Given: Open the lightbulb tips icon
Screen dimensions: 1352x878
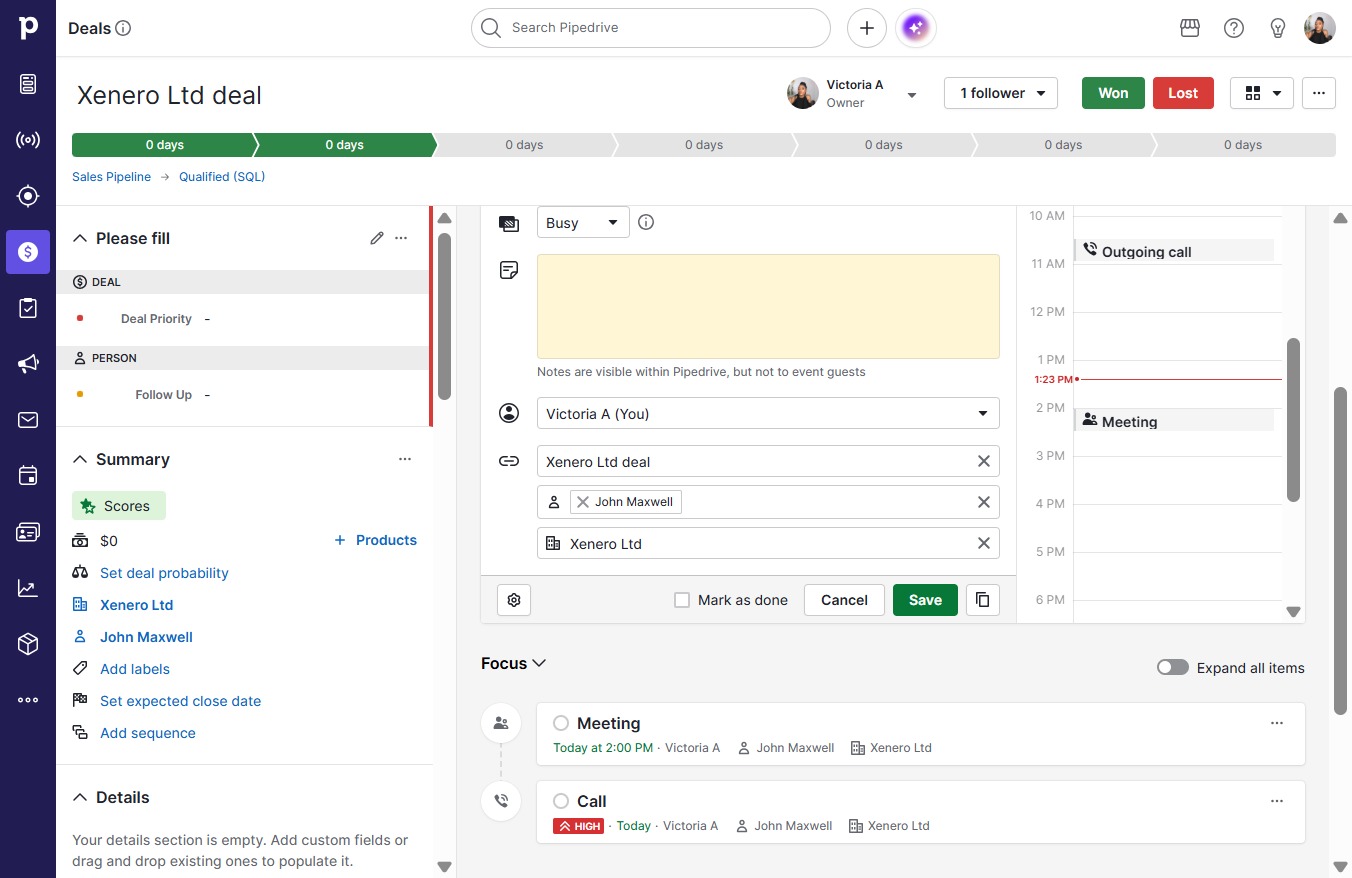Looking at the screenshot, I should [1278, 28].
